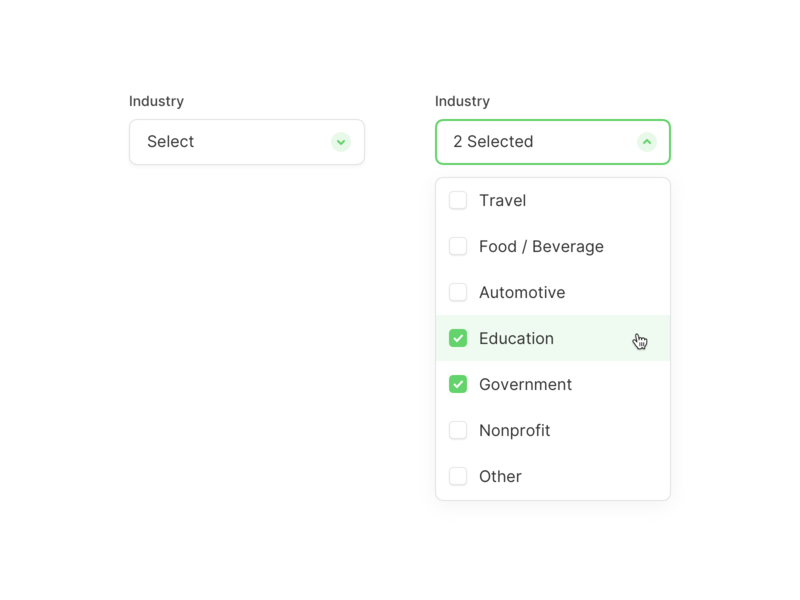Click the left Industry field label
This screenshot has height=600, width=800.
pos(156,101)
